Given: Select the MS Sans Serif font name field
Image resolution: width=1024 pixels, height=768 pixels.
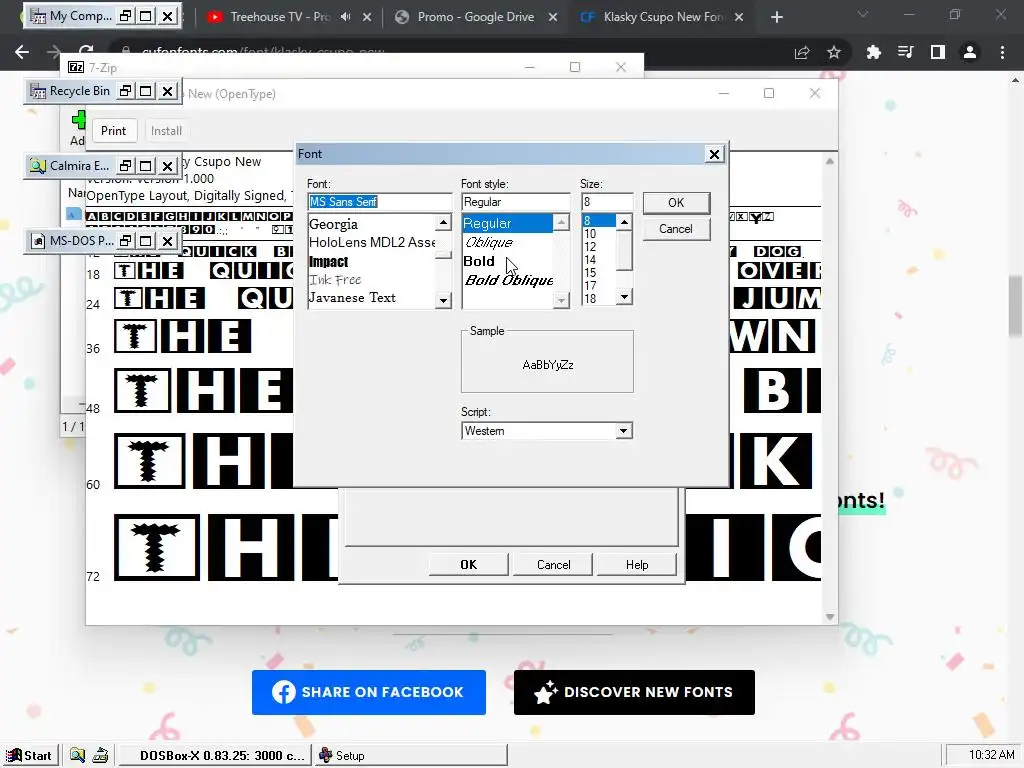Looking at the screenshot, I should tap(380, 202).
